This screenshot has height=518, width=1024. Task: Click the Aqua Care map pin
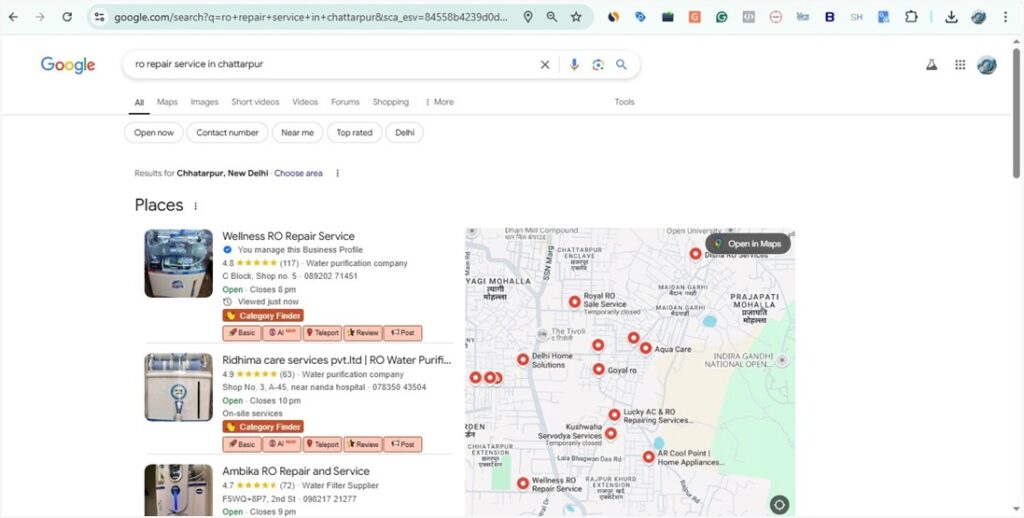pos(645,348)
